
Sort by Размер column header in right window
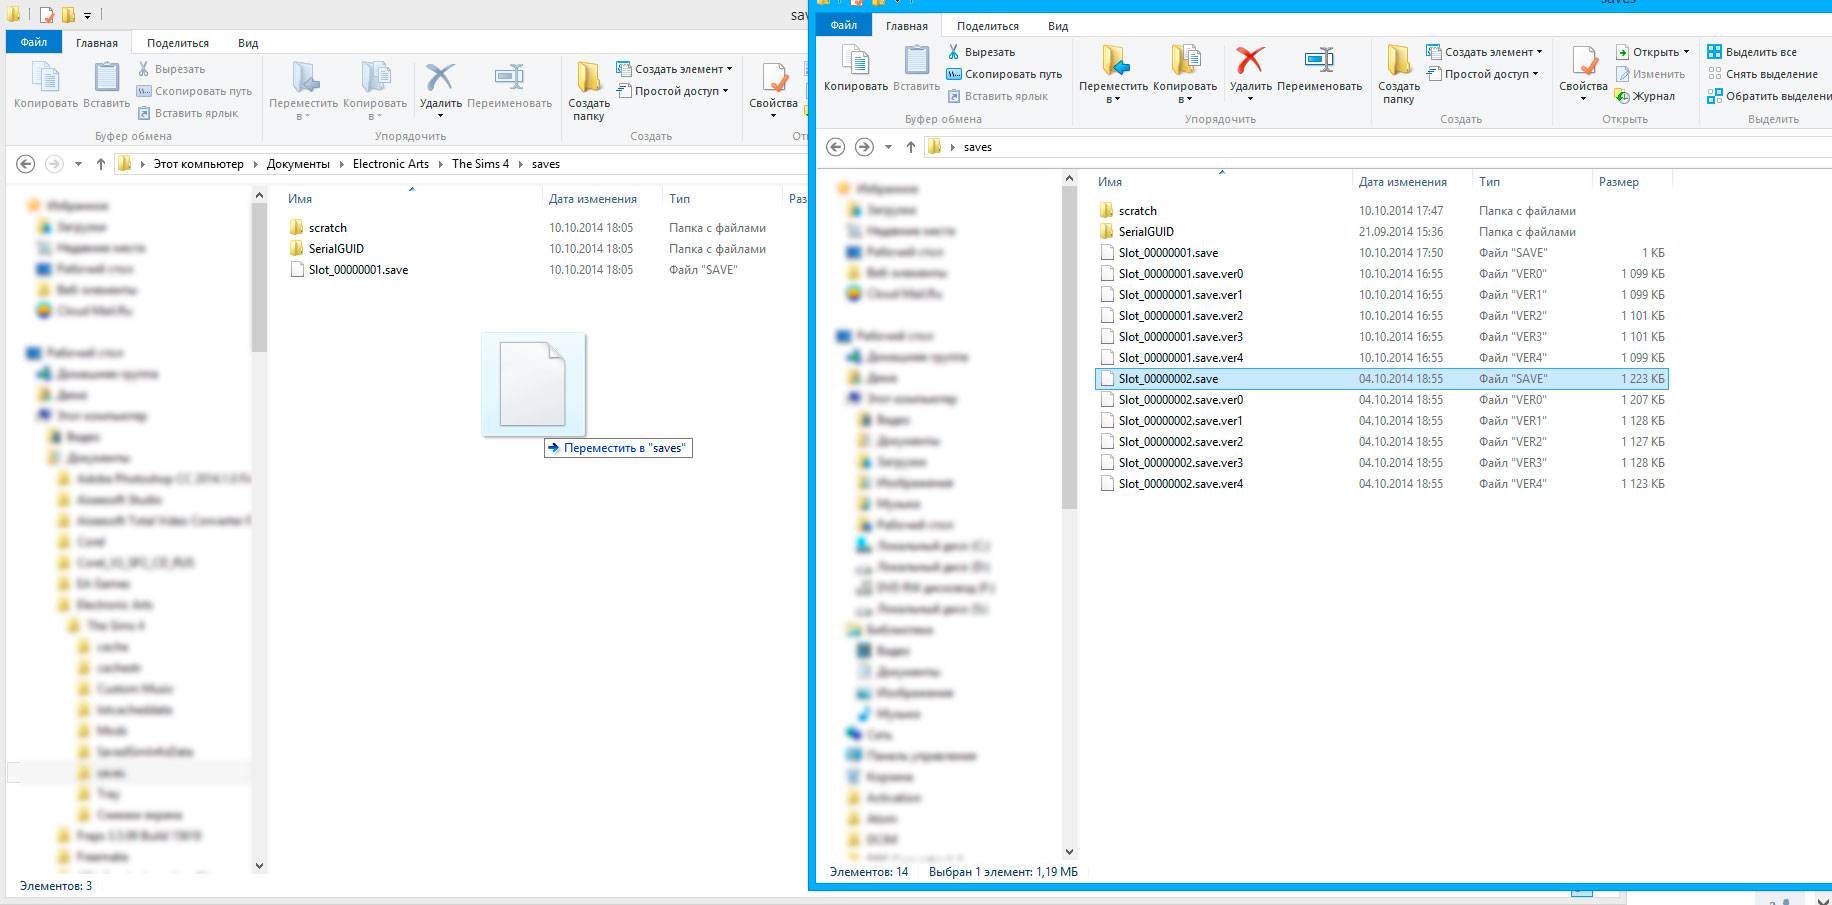coord(1618,182)
